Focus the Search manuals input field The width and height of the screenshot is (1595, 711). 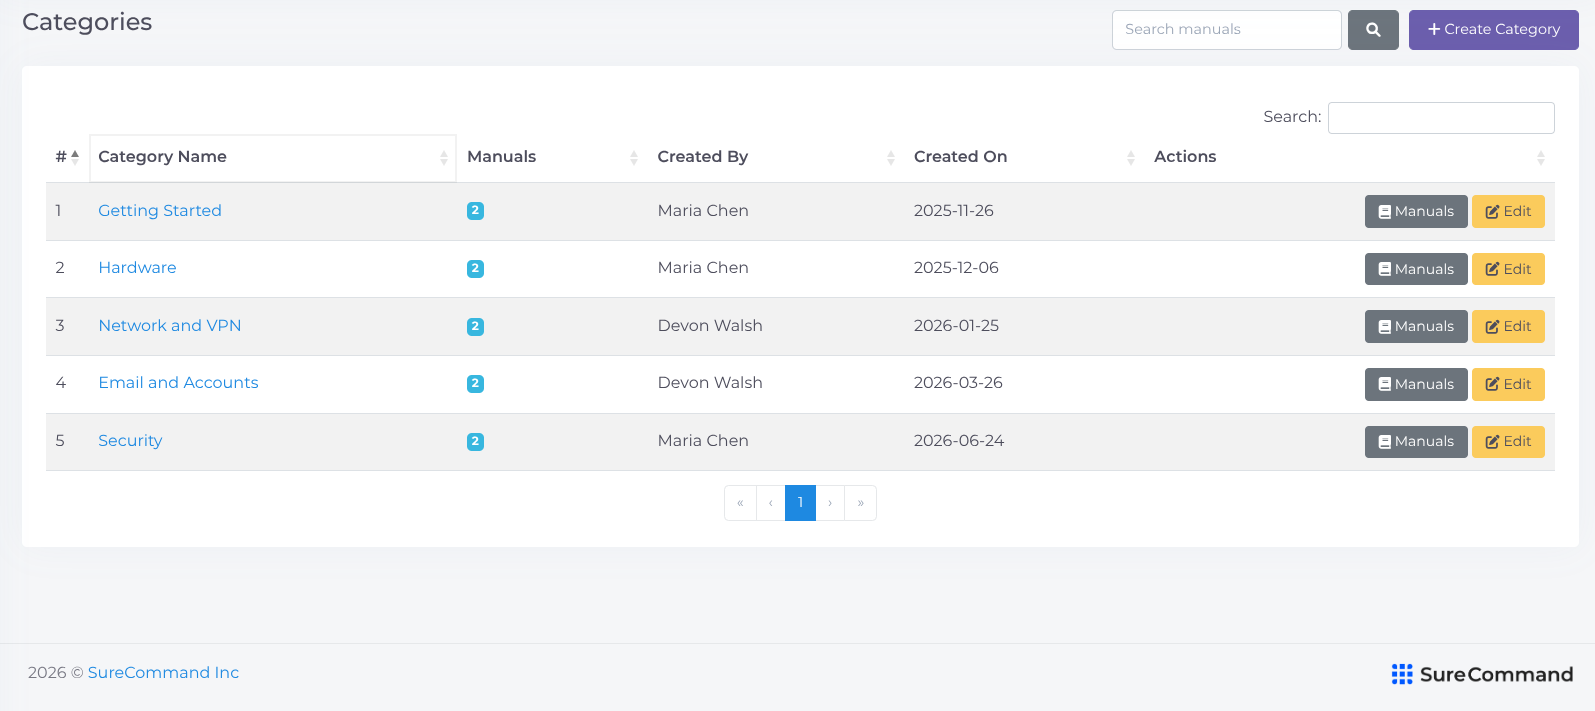[x=1227, y=30]
